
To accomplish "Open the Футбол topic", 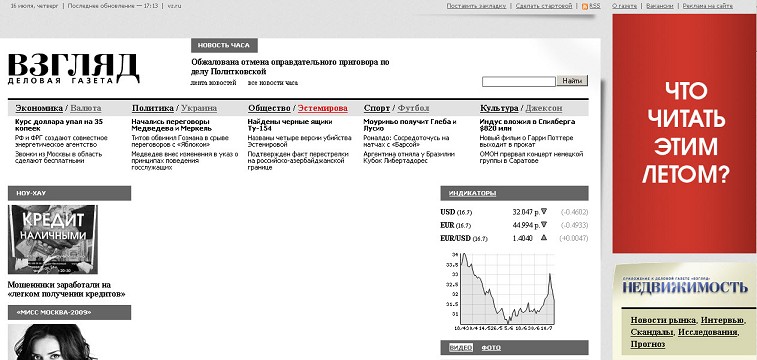I will tap(413, 108).
